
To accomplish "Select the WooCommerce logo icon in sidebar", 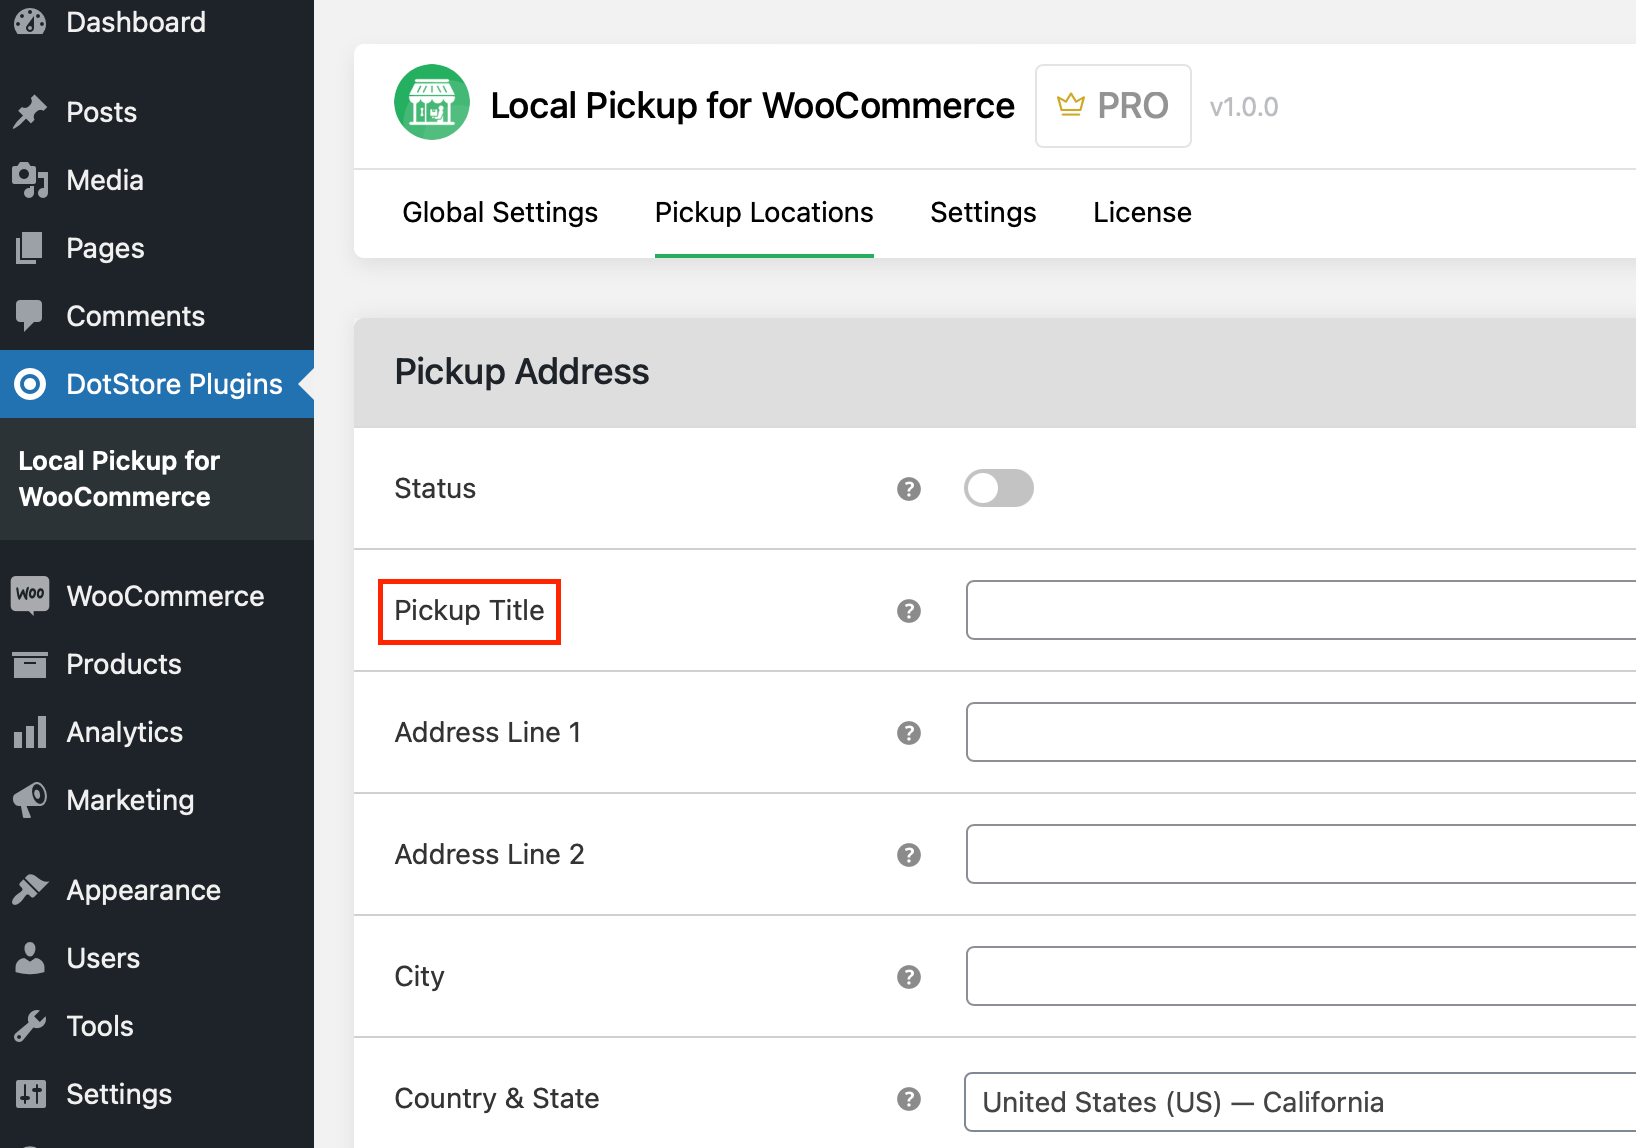I will point(30,595).
